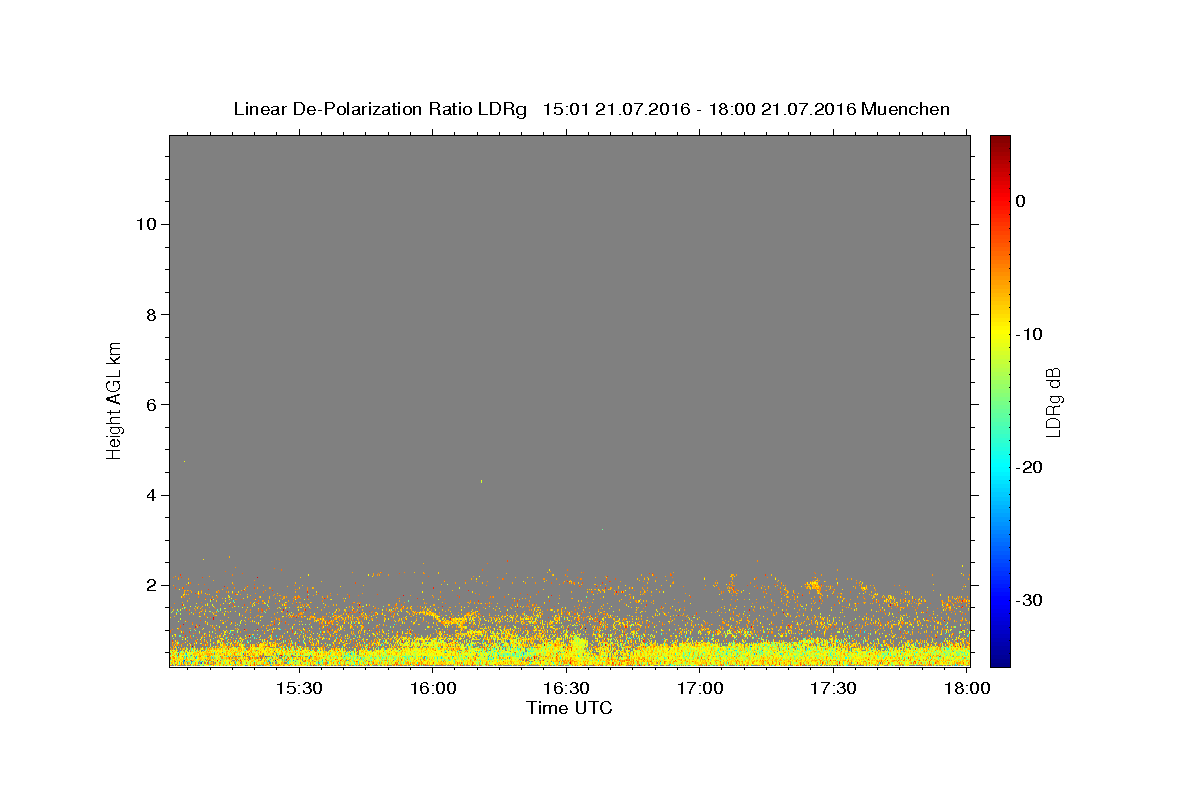1200x800 pixels.
Task: Click the 16:00 time tick label
Action: click(432, 688)
